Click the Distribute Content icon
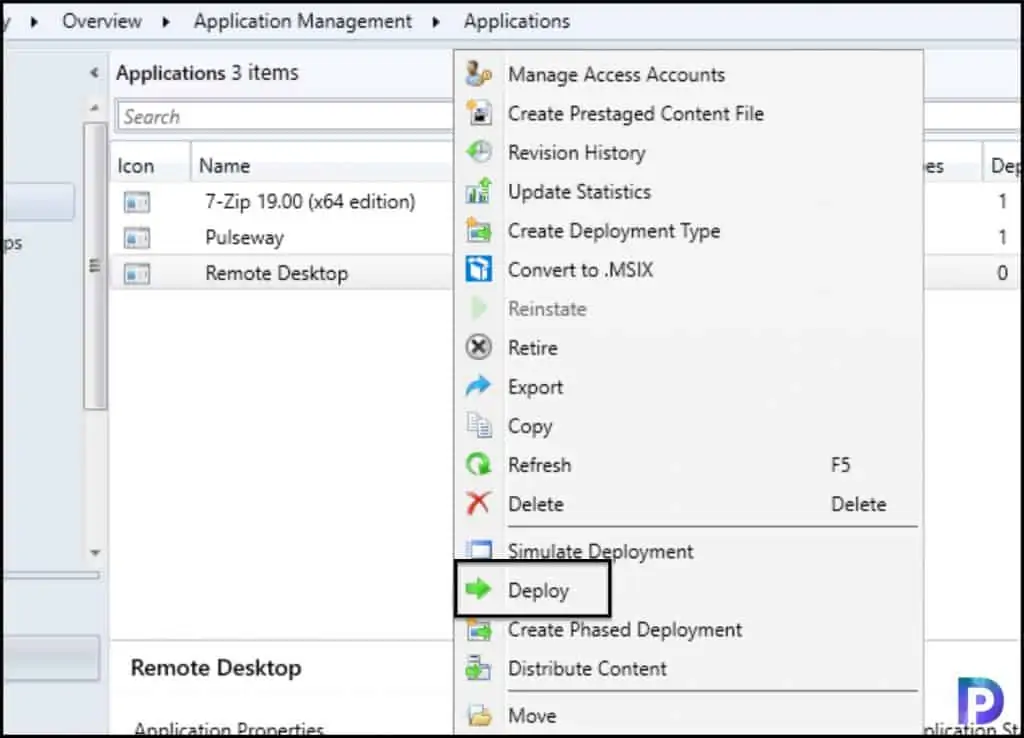This screenshot has width=1024, height=738. coord(479,668)
